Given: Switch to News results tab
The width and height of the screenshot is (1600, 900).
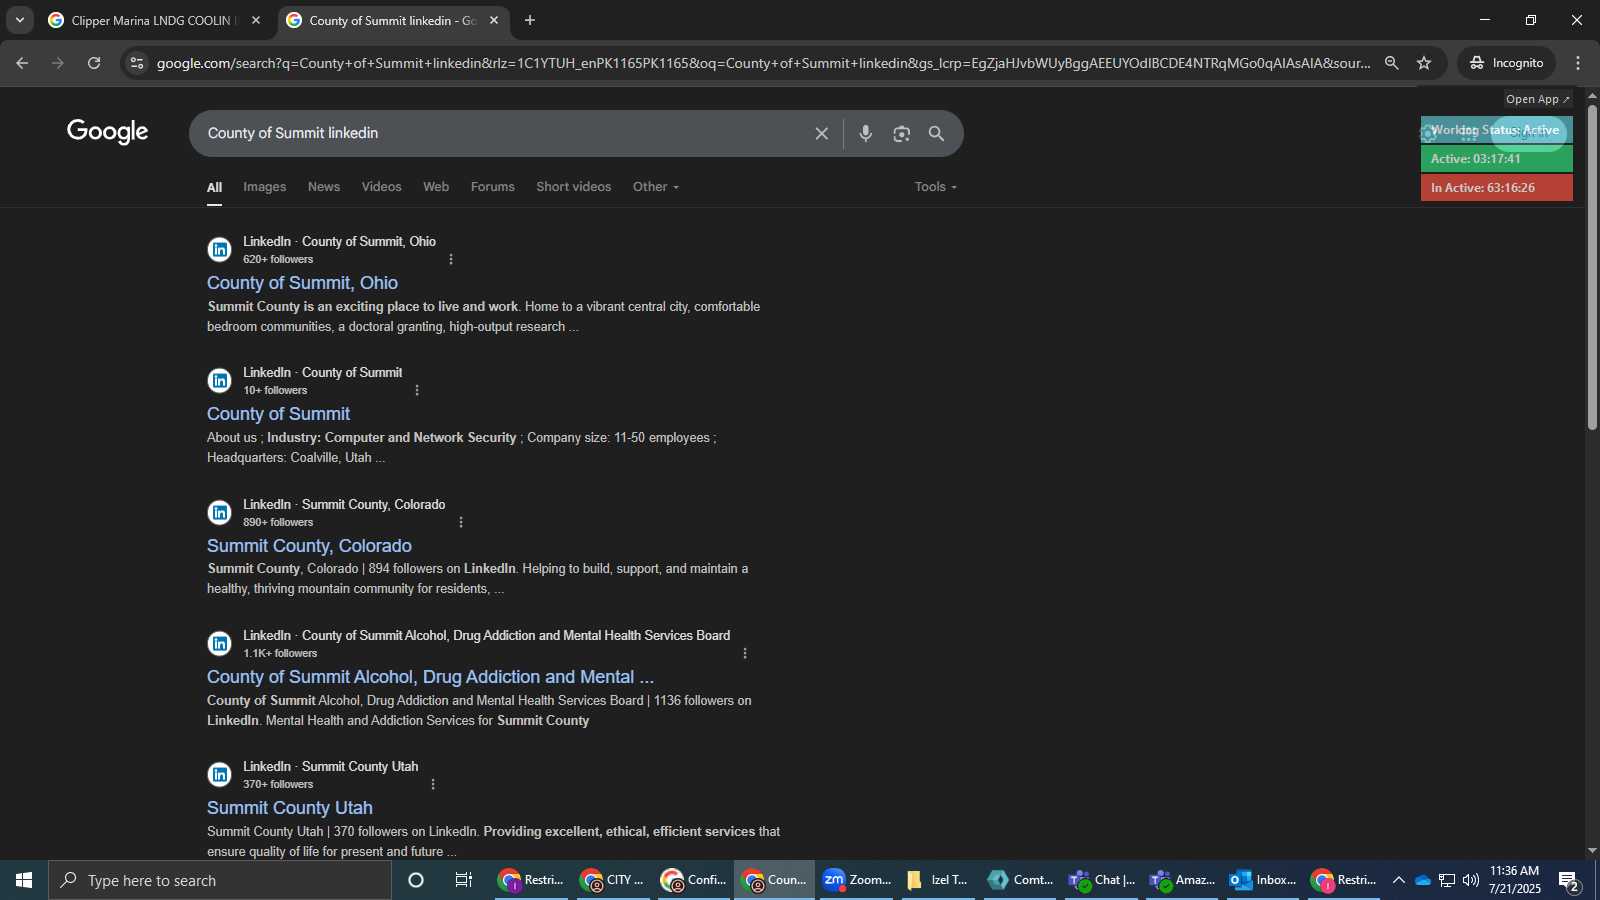Looking at the screenshot, I should (324, 187).
